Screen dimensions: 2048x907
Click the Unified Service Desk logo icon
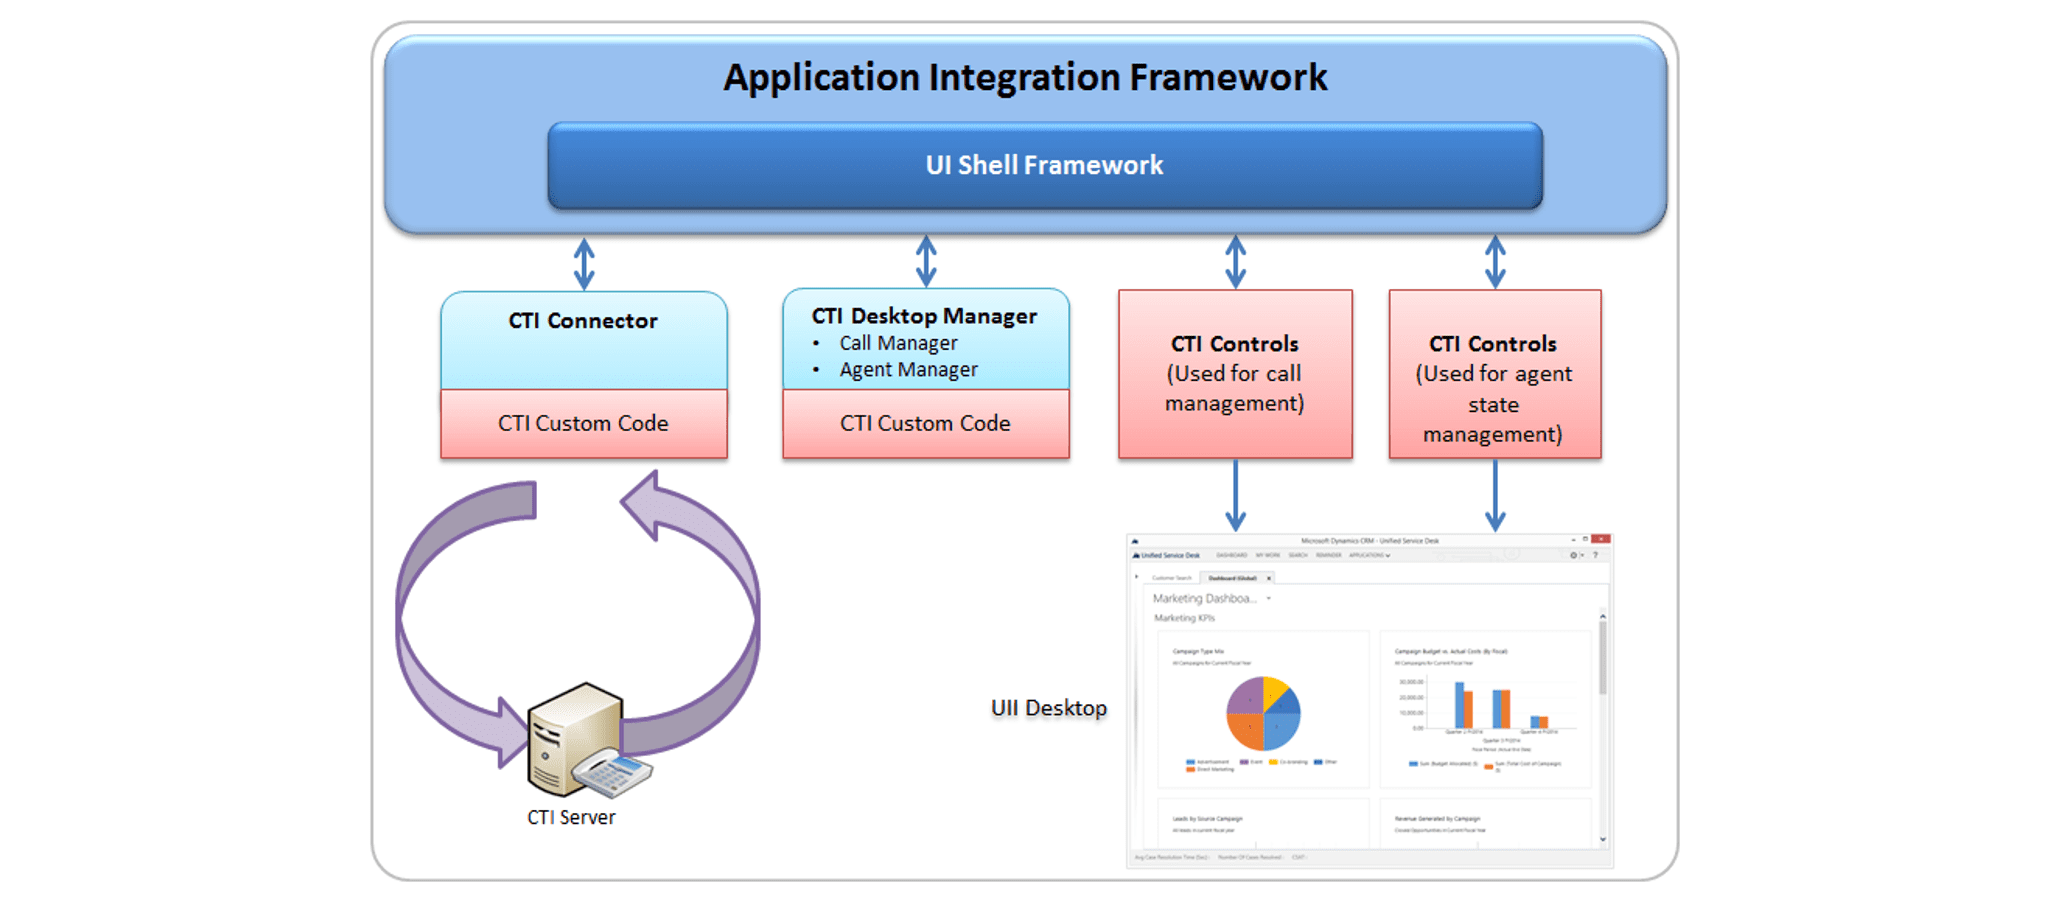pyautogui.click(x=1136, y=555)
